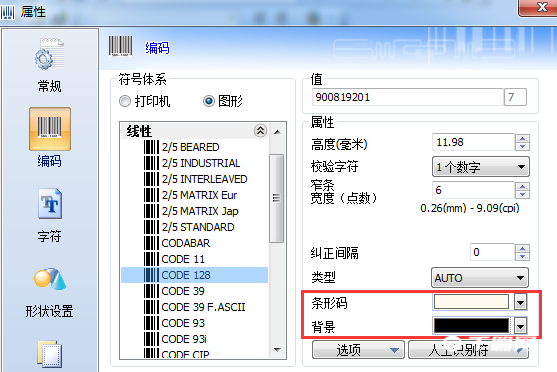Screen dimensions: 557x372
Task: Click the barcode icon beside 2/5 STANDARD
Action: (151, 227)
